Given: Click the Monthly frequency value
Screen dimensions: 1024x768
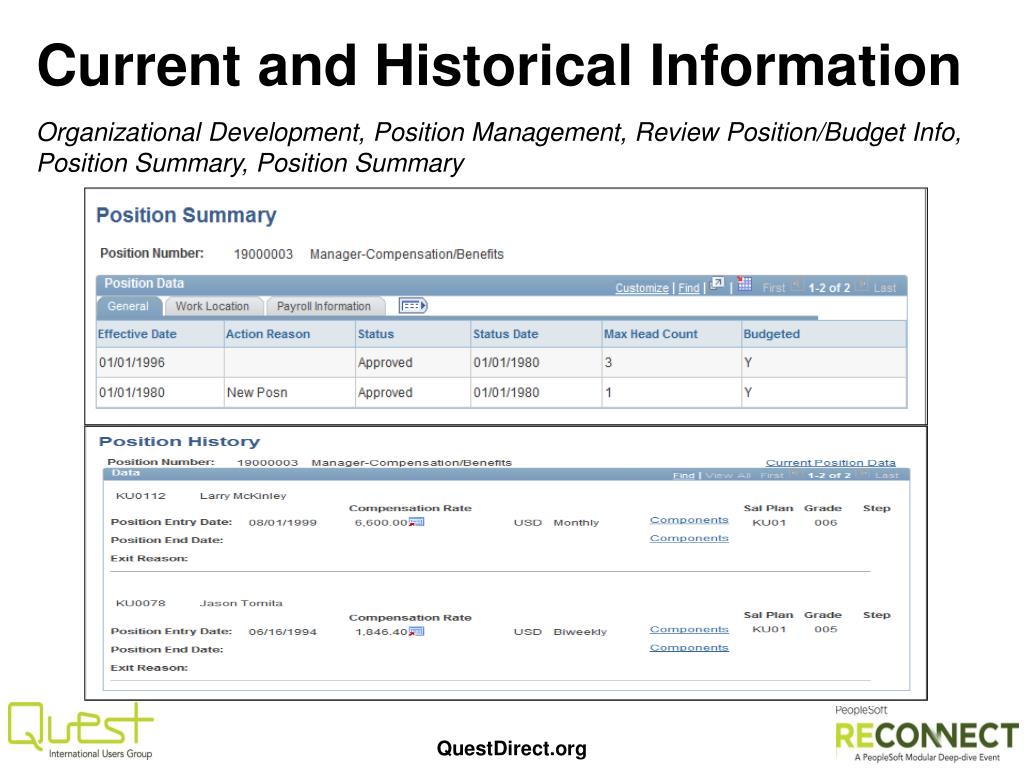Looking at the screenshot, I should (x=576, y=522).
